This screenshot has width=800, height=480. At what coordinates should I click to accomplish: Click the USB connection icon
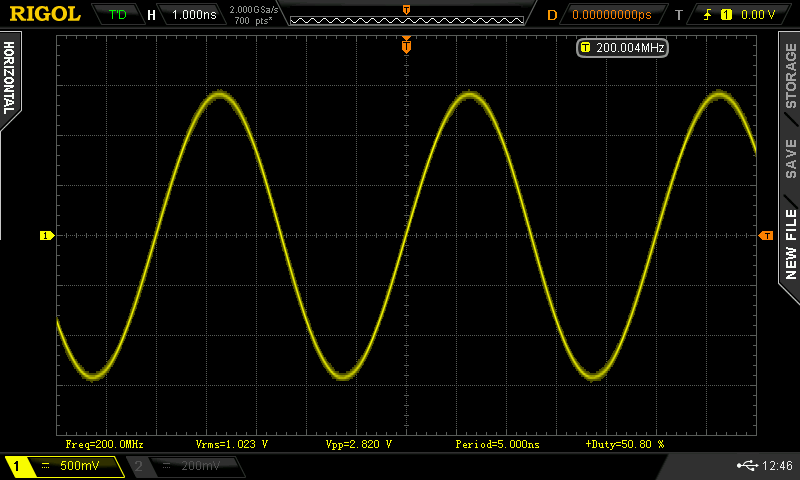point(747,466)
